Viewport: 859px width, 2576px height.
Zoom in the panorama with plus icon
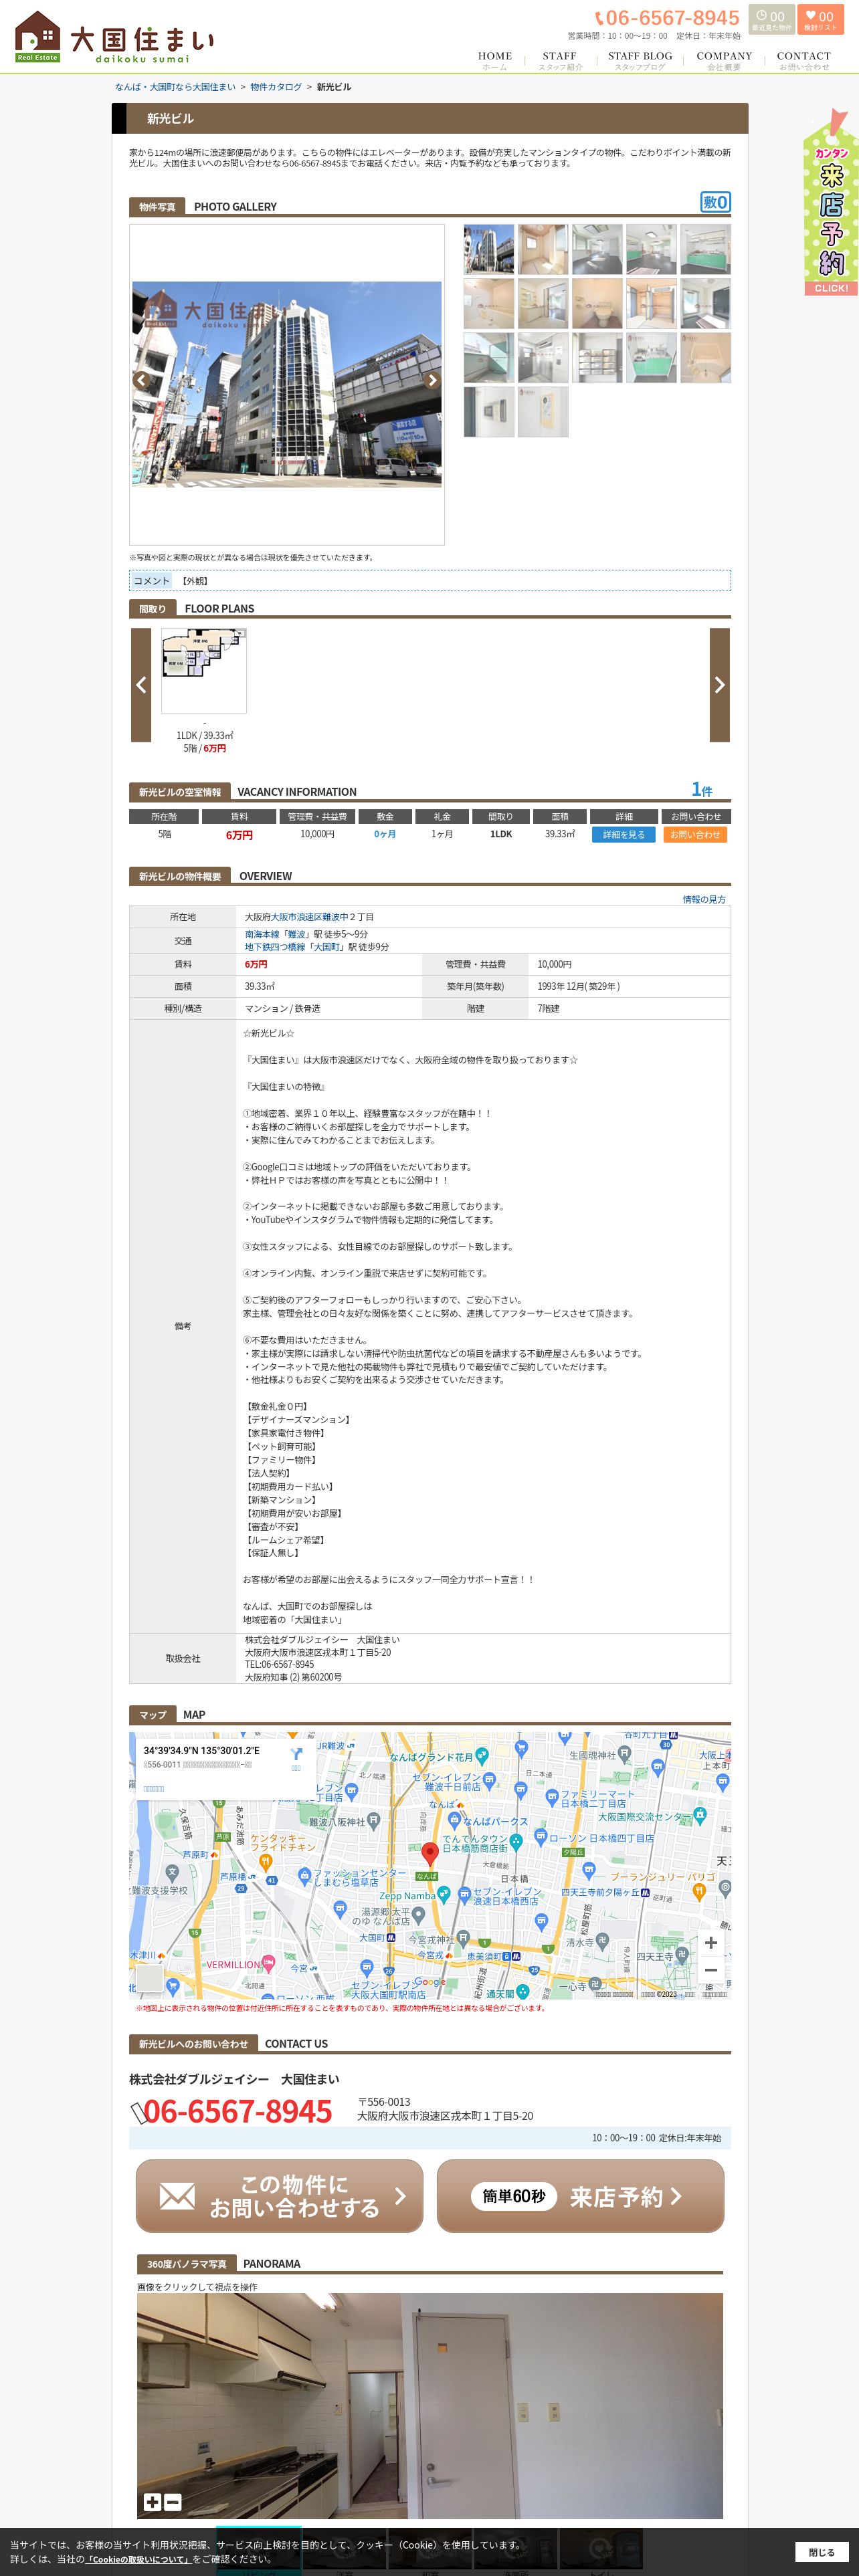(x=152, y=2501)
